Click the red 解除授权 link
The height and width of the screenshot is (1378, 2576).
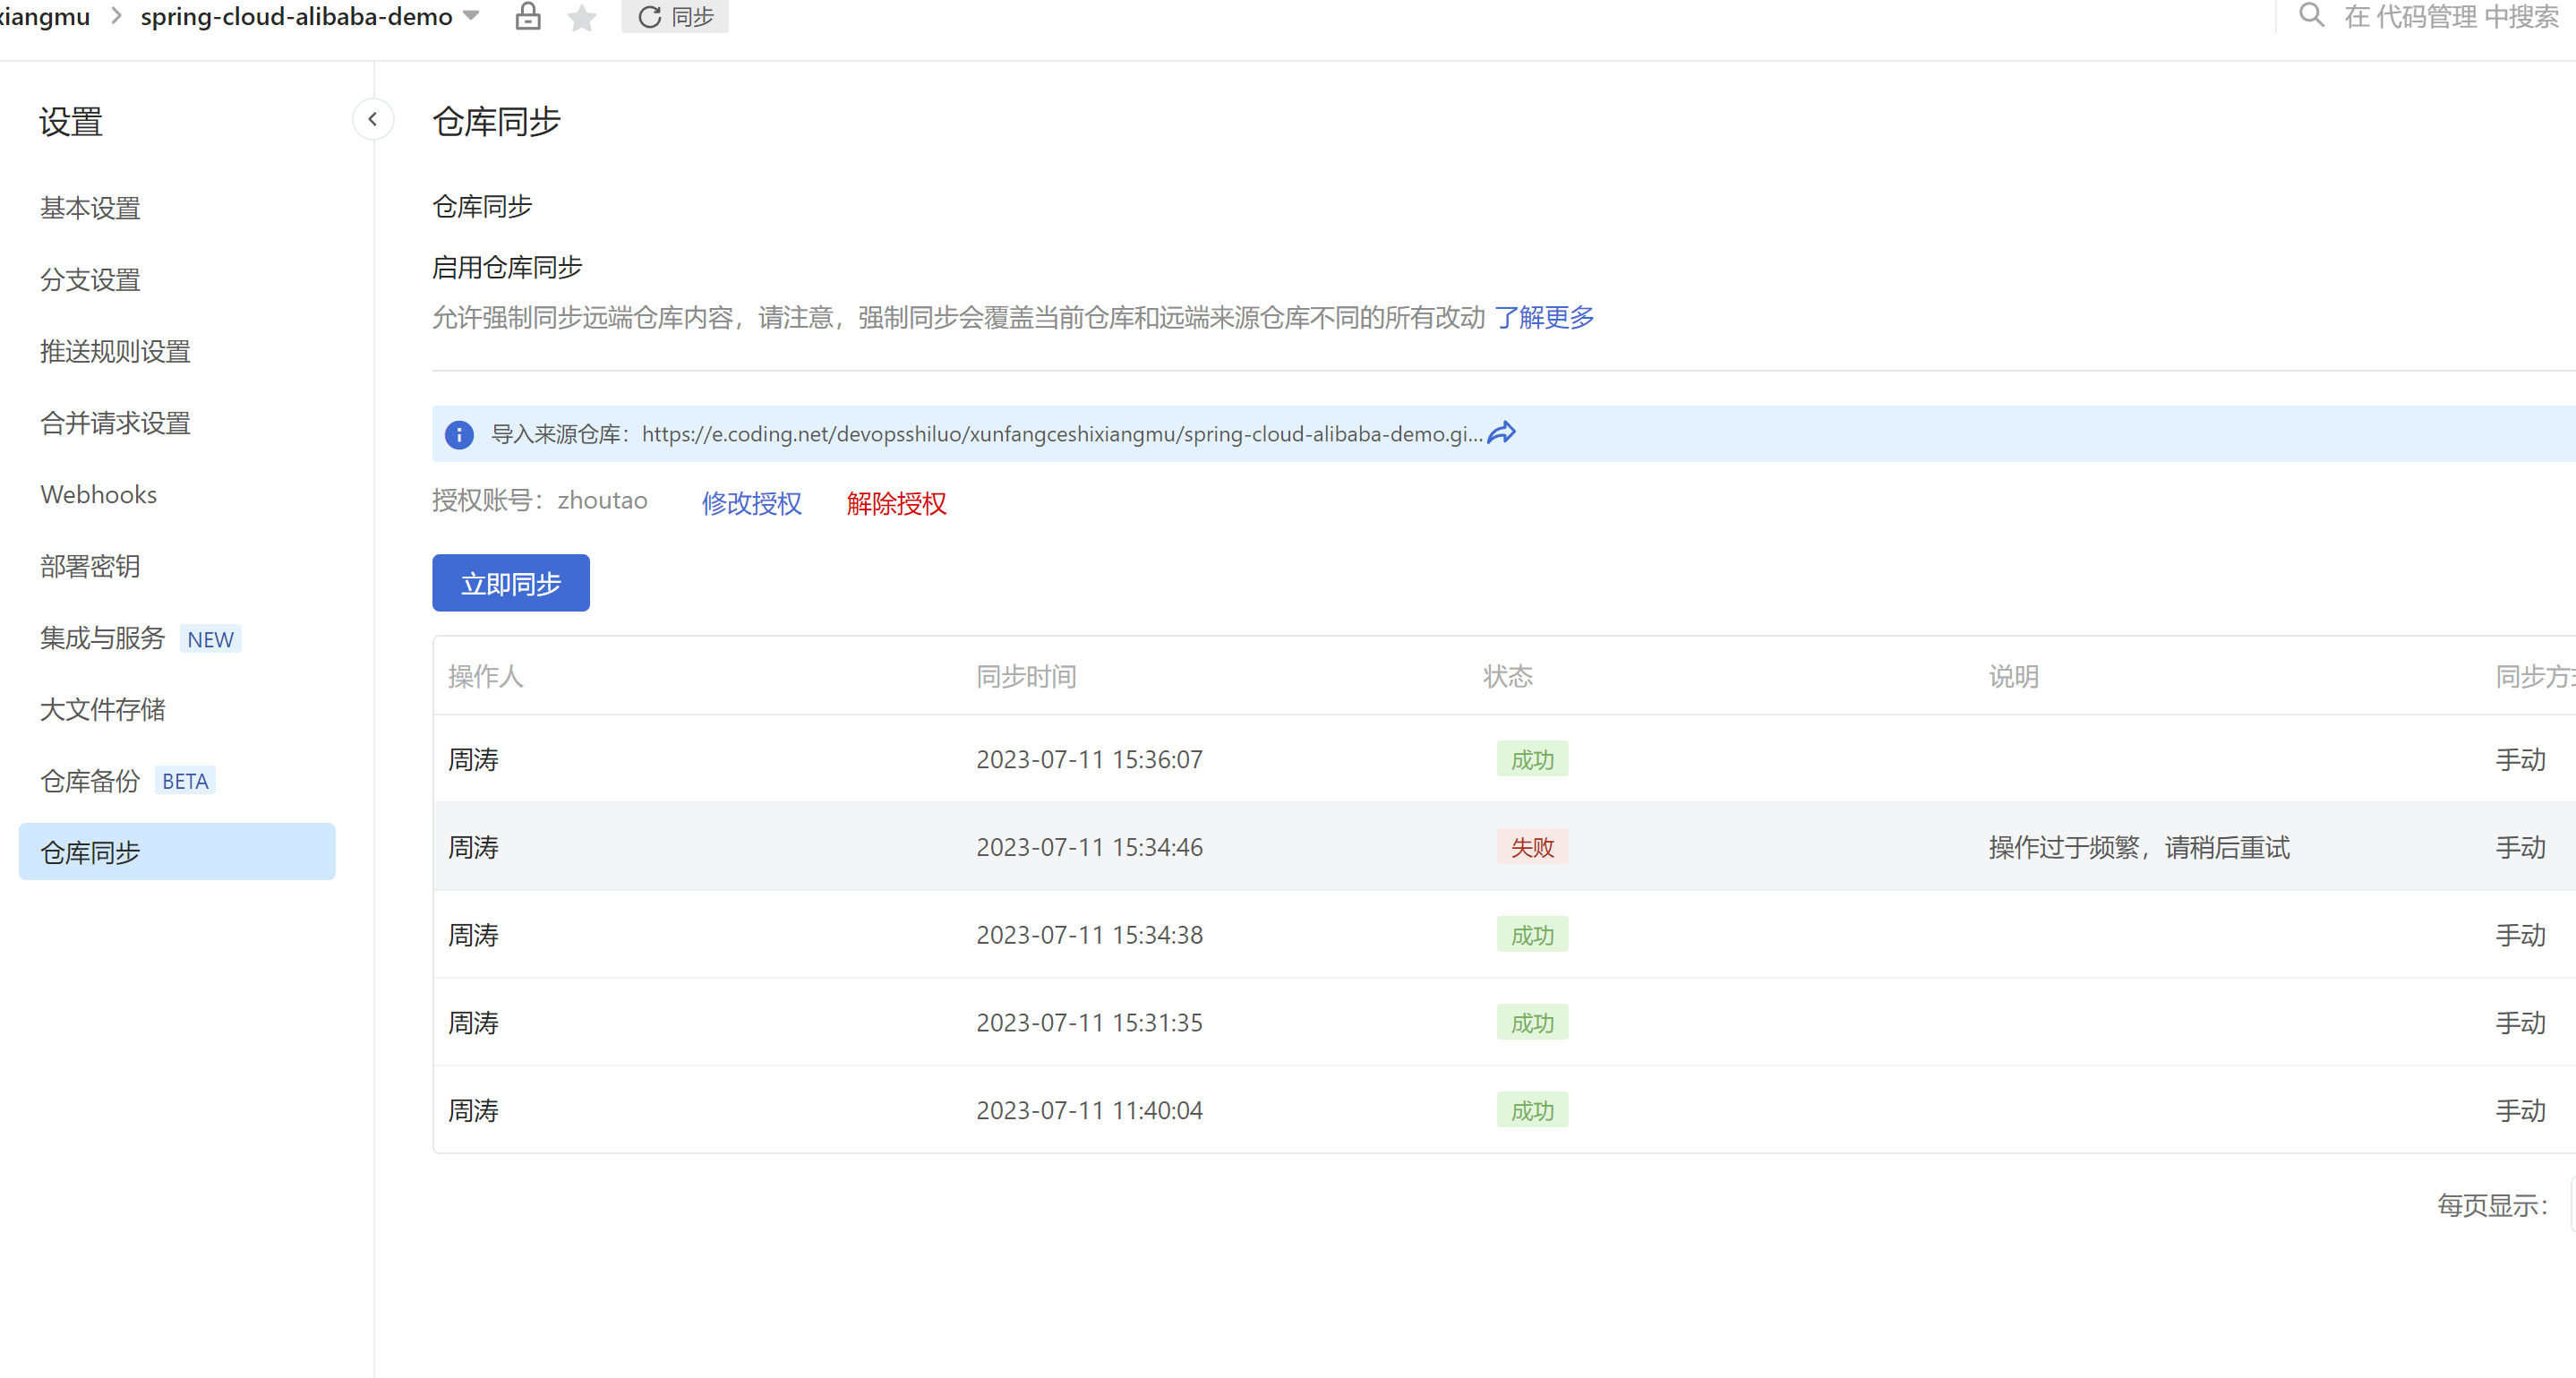(x=896, y=503)
